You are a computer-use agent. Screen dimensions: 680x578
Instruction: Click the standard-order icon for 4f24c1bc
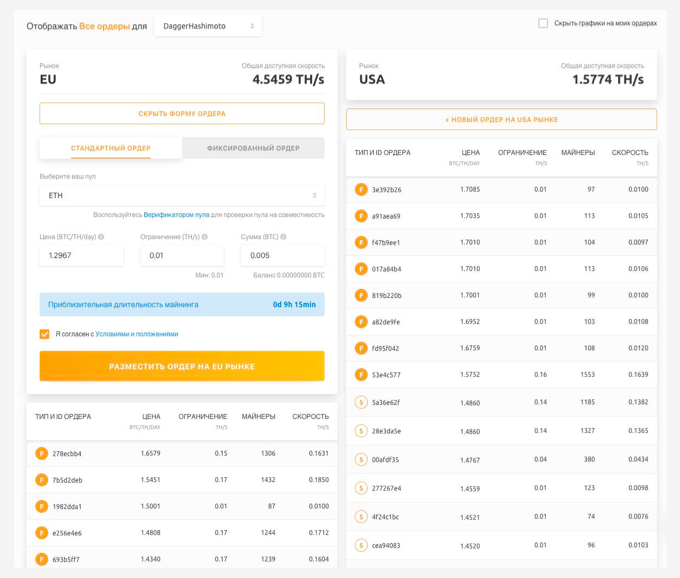[x=361, y=517]
